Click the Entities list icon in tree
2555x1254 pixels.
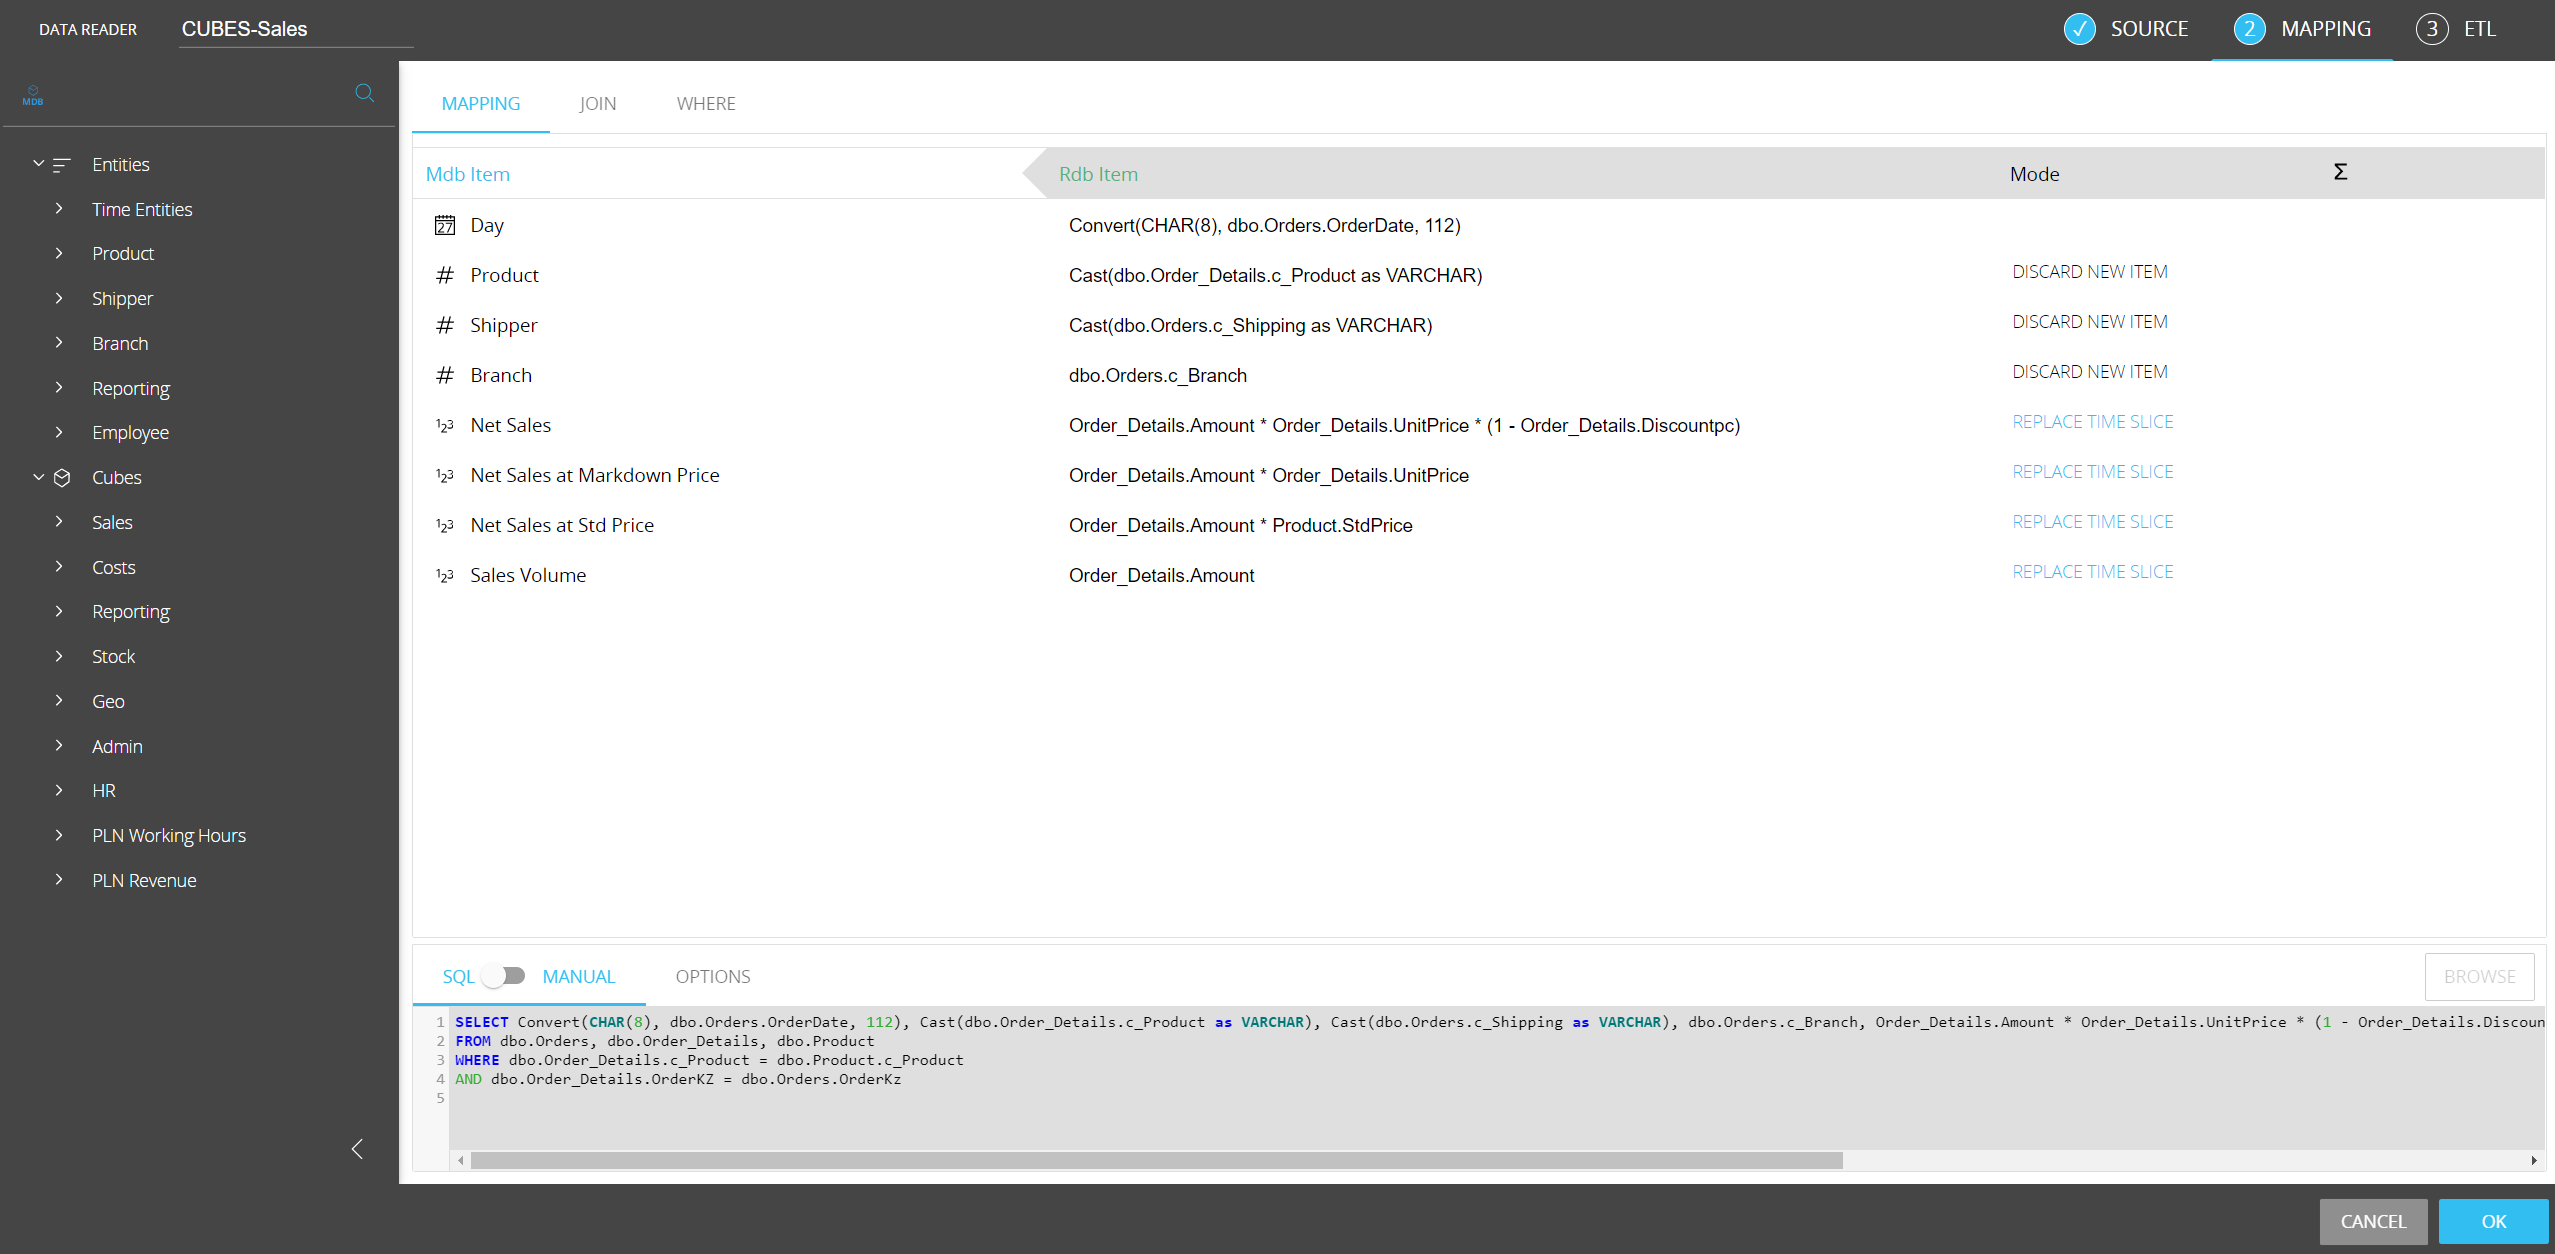pyautogui.click(x=62, y=165)
